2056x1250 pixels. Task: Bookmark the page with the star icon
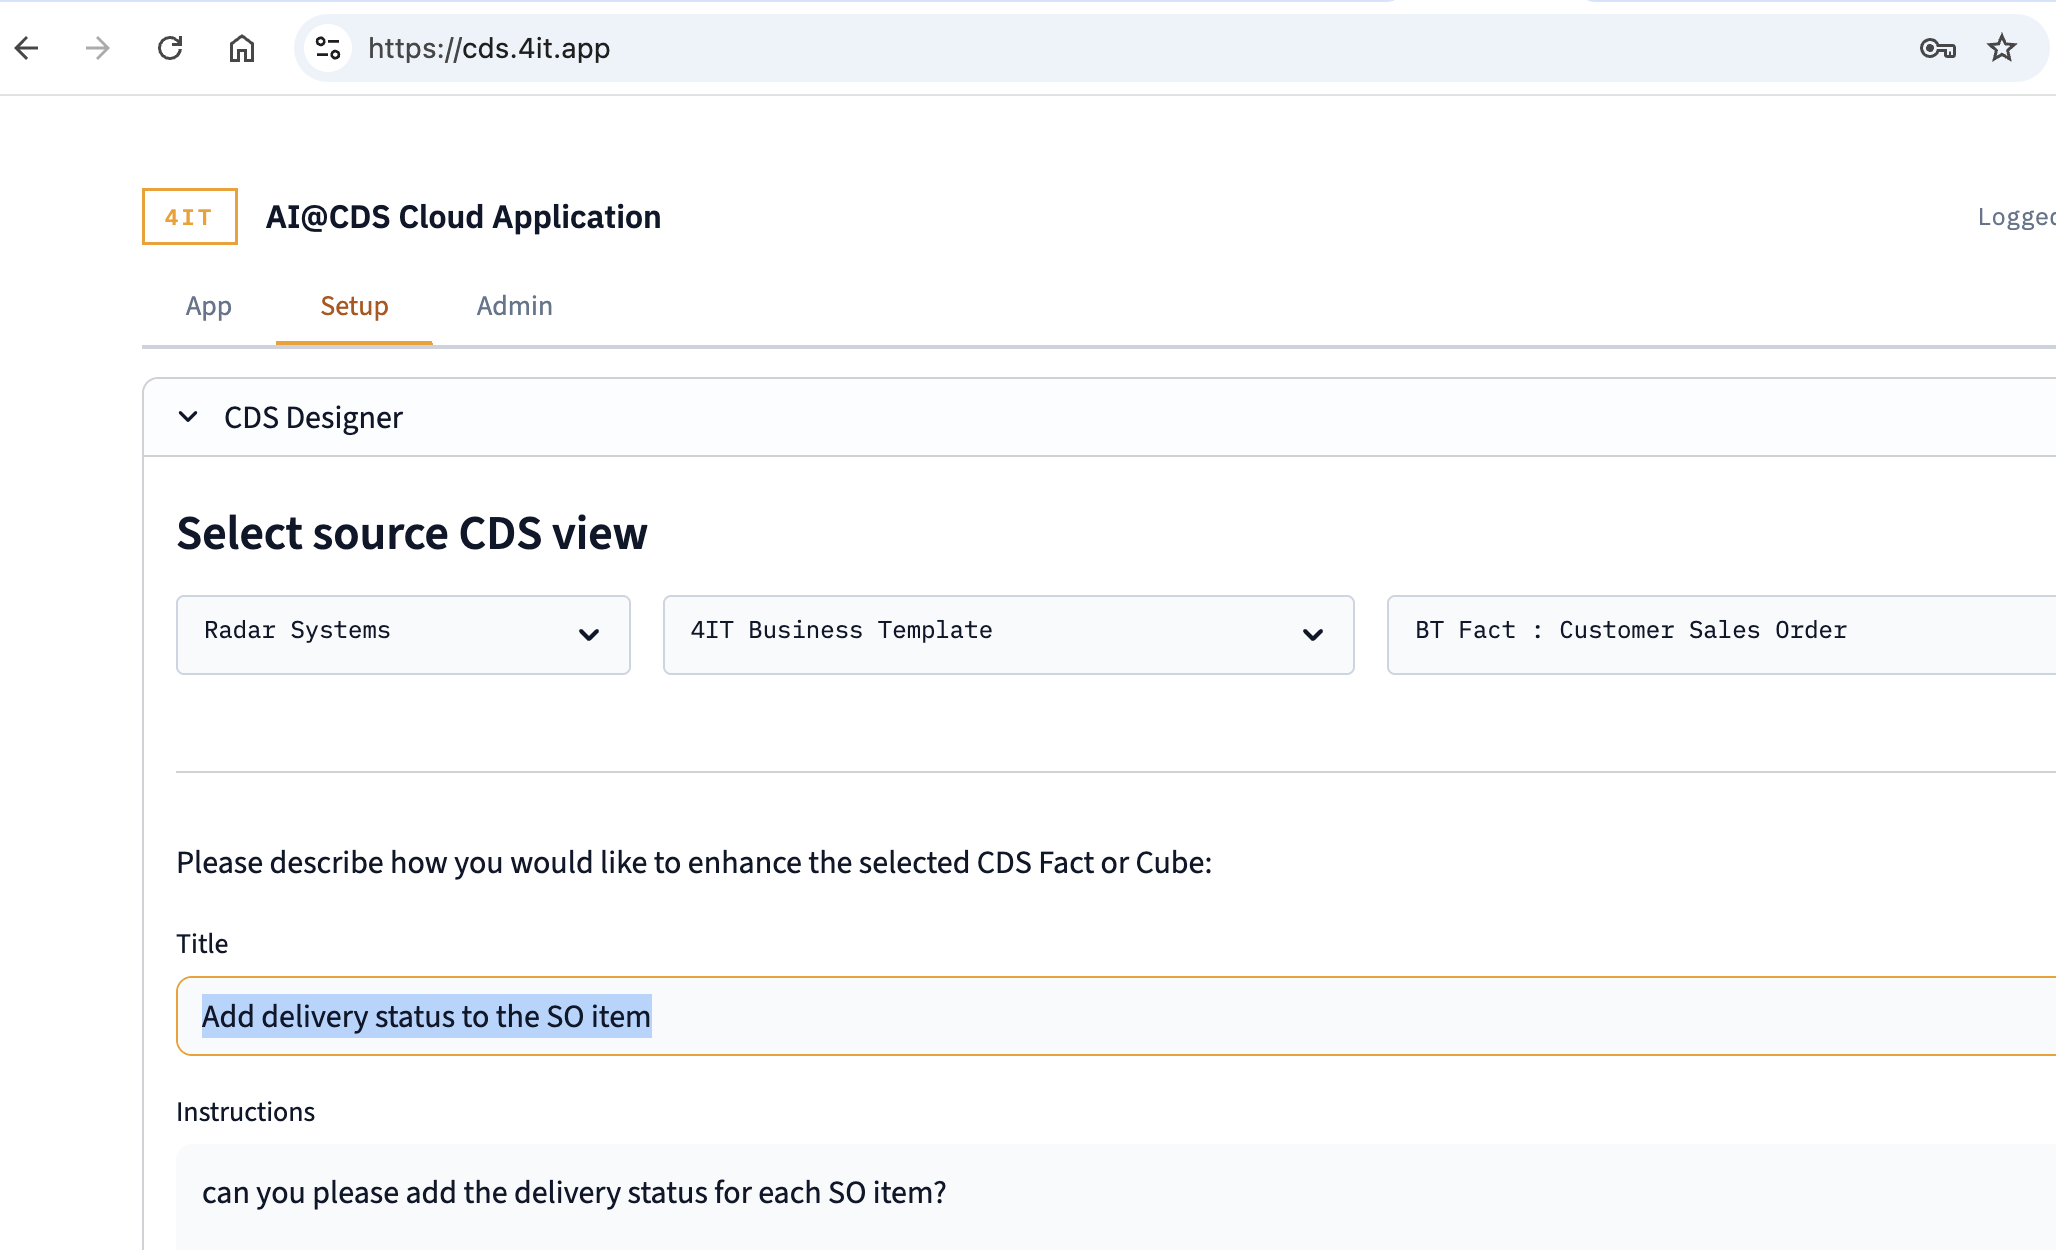pyautogui.click(x=2002, y=47)
